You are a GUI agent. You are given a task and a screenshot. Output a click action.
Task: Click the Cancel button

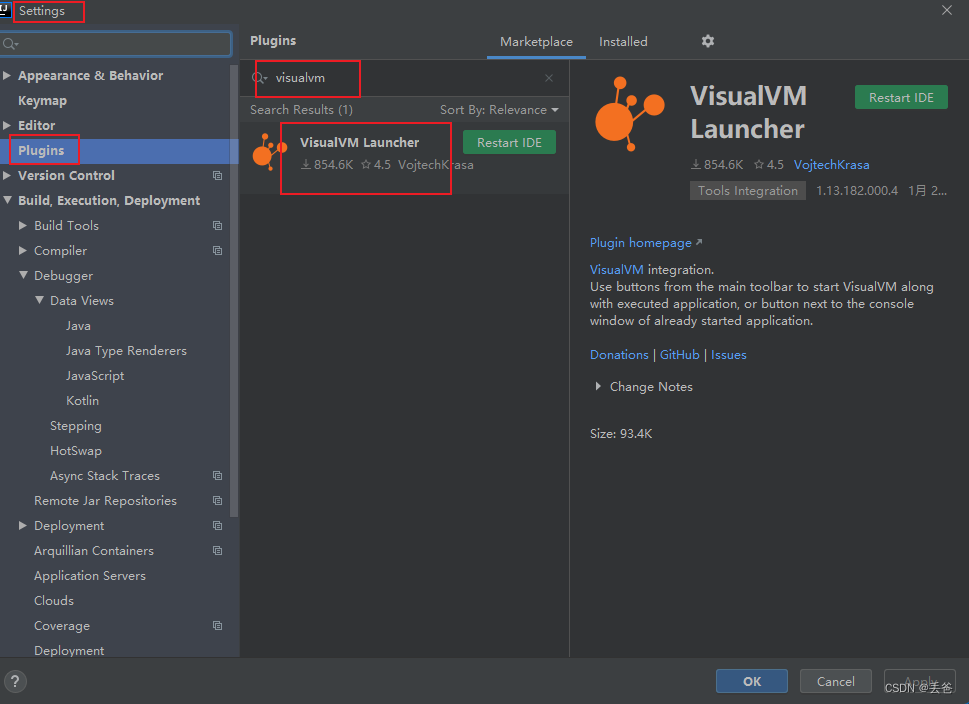(x=836, y=681)
